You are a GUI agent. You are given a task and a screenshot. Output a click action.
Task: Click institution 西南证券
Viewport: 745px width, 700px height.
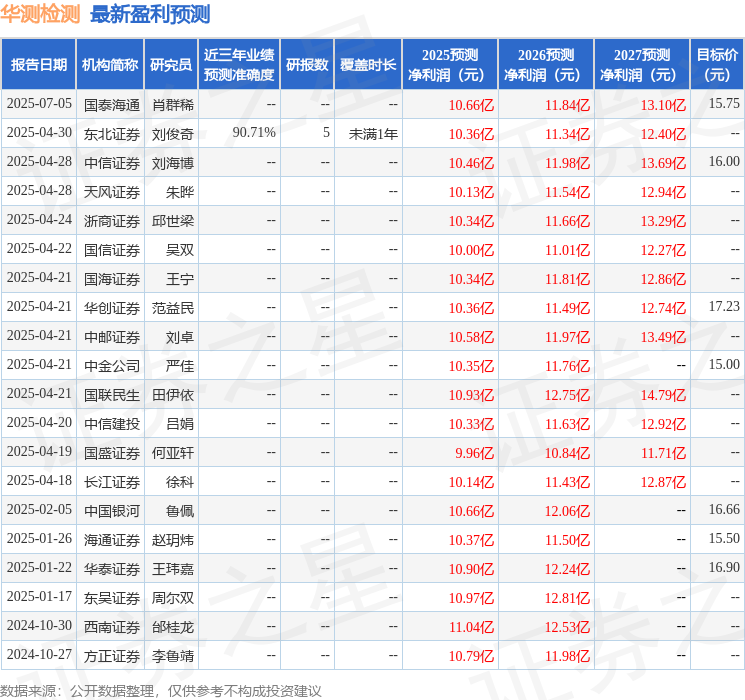[112, 627]
